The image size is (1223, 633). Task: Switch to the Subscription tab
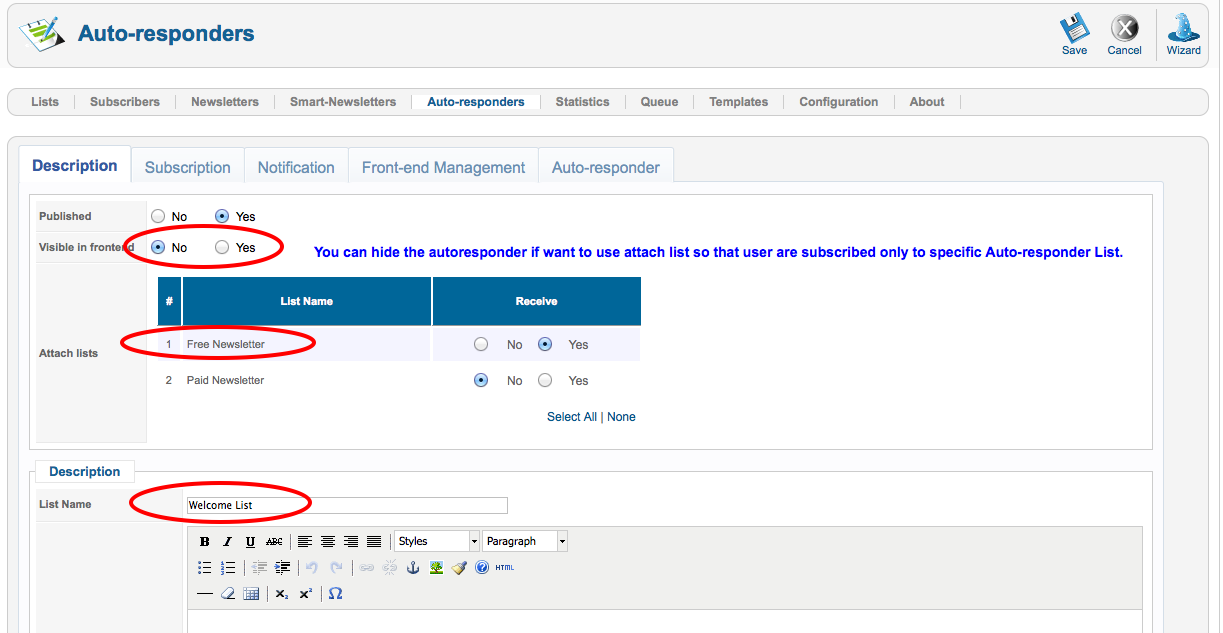click(x=188, y=167)
